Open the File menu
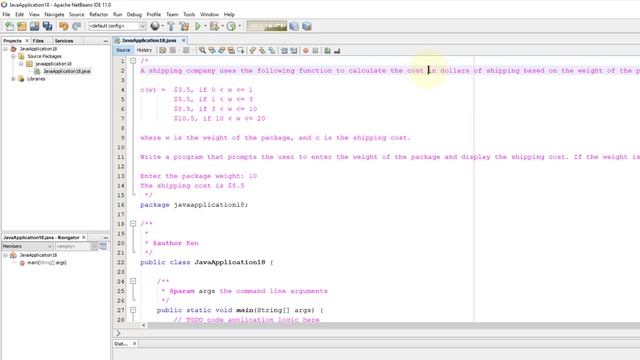This screenshot has height=360, width=640. [x=6, y=14]
